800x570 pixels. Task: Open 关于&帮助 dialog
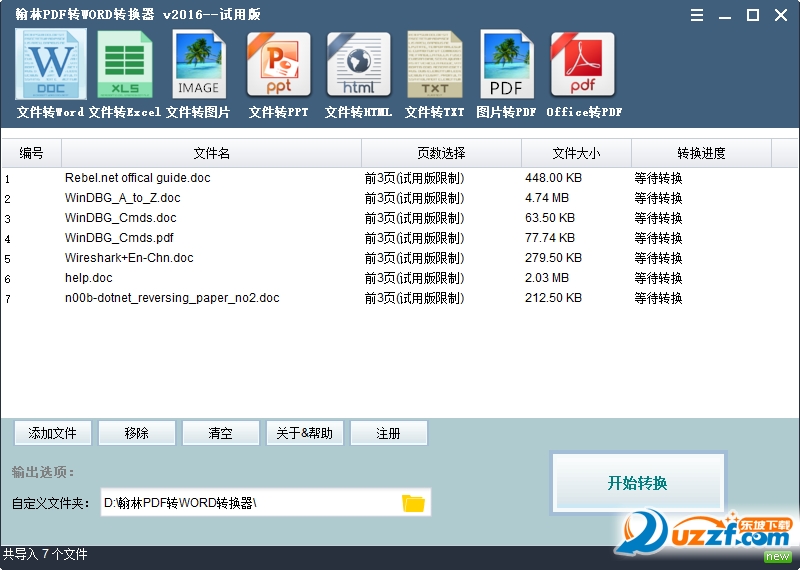[305, 433]
